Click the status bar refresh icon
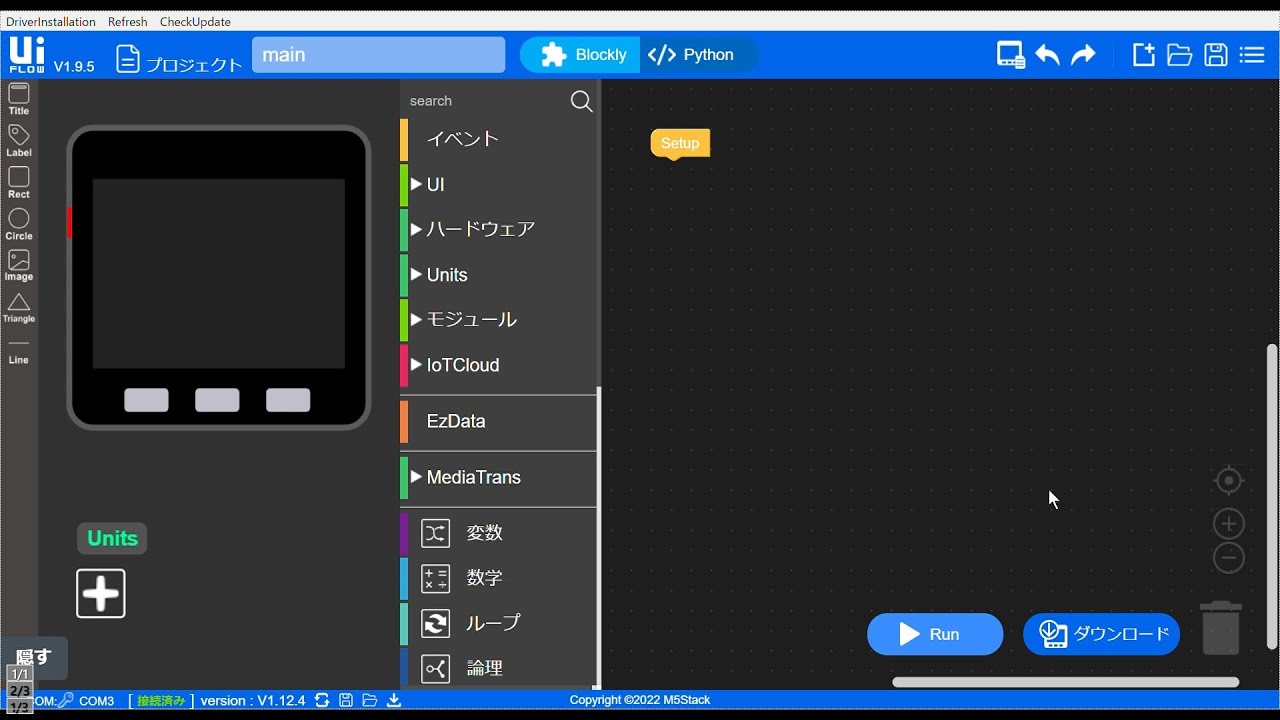This screenshot has height=720, width=1280. click(322, 700)
